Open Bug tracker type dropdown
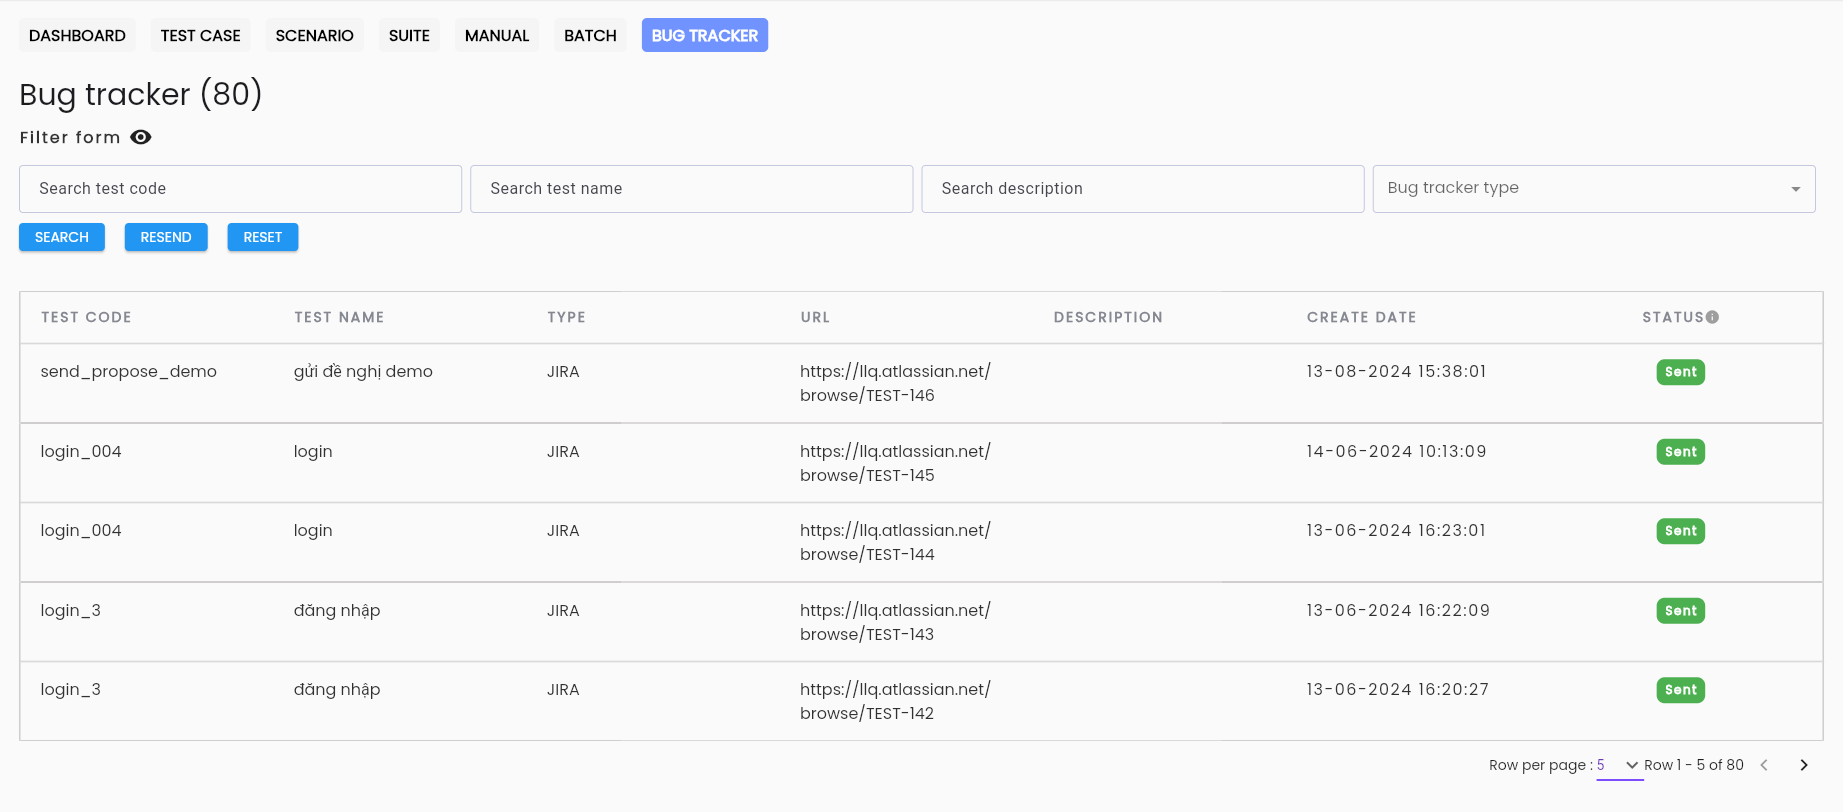 tap(1594, 189)
